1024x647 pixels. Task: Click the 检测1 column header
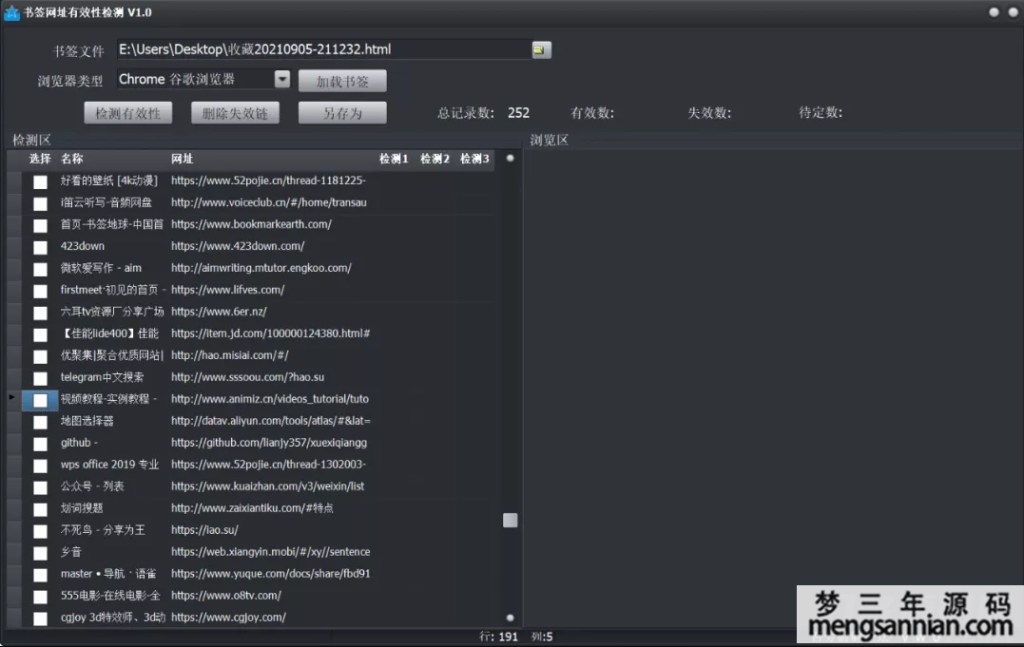click(x=394, y=159)
